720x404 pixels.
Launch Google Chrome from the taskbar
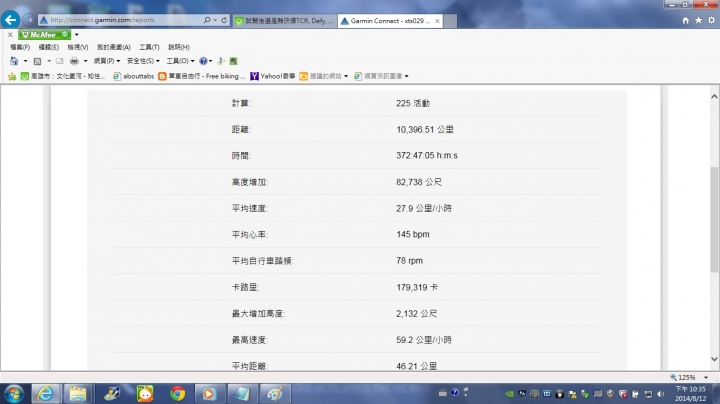pos(178,393)
